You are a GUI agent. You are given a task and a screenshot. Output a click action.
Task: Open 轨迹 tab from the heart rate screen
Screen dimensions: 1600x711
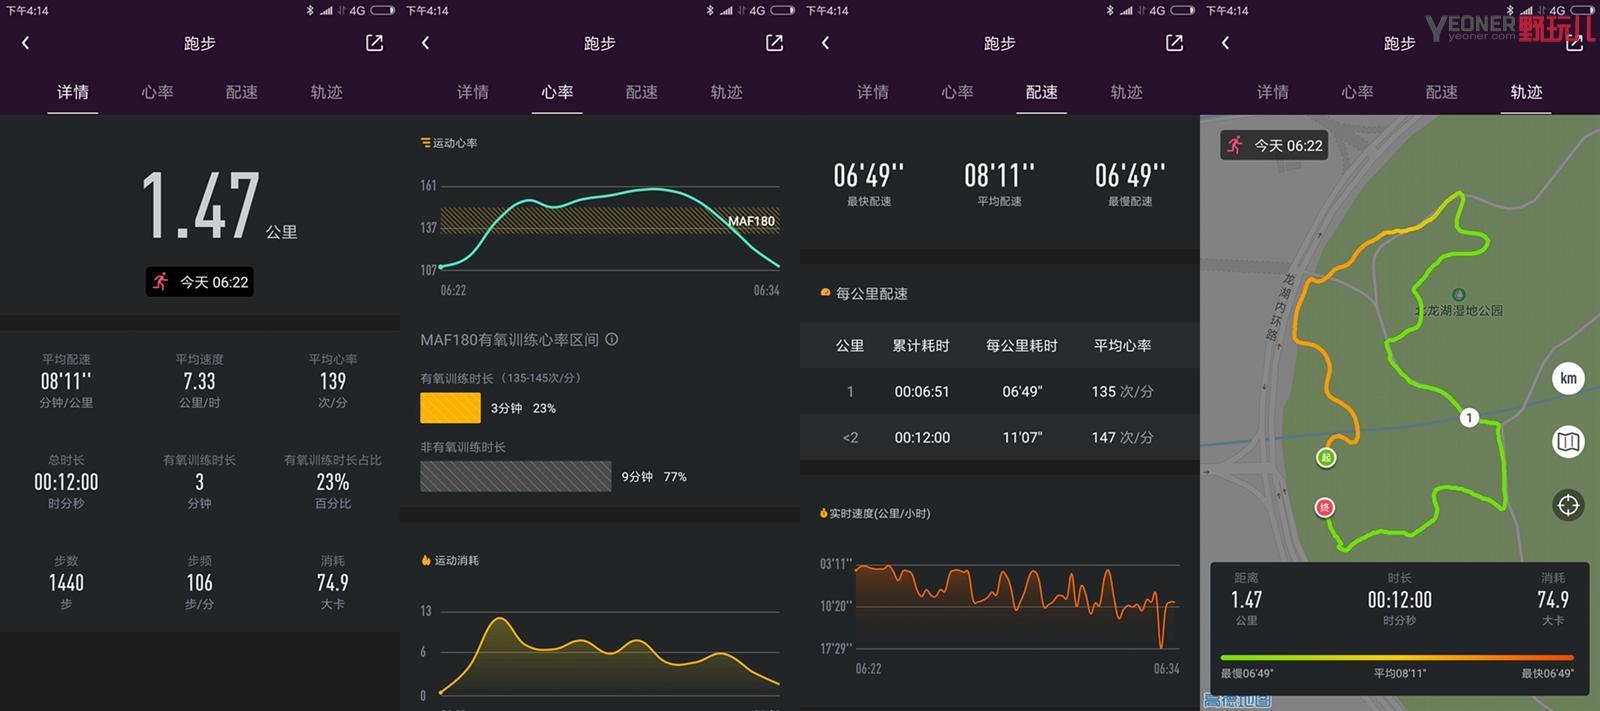tap(726, 92)
